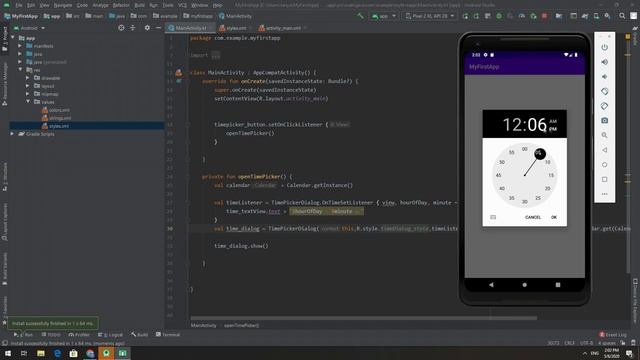Click the Debug app bug icon
The image size is (640, 360).
pyautogui.click(x=499, y=16)
